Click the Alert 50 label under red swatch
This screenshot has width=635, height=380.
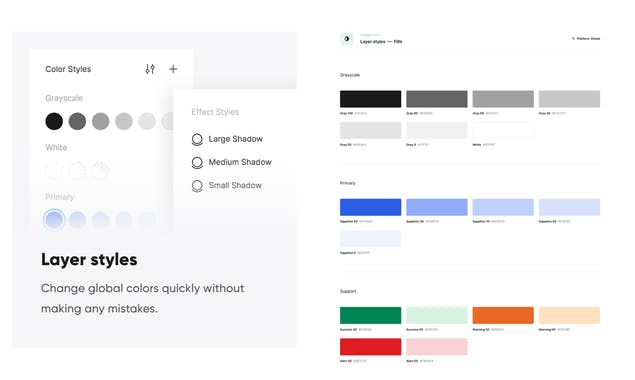point(346,361)
